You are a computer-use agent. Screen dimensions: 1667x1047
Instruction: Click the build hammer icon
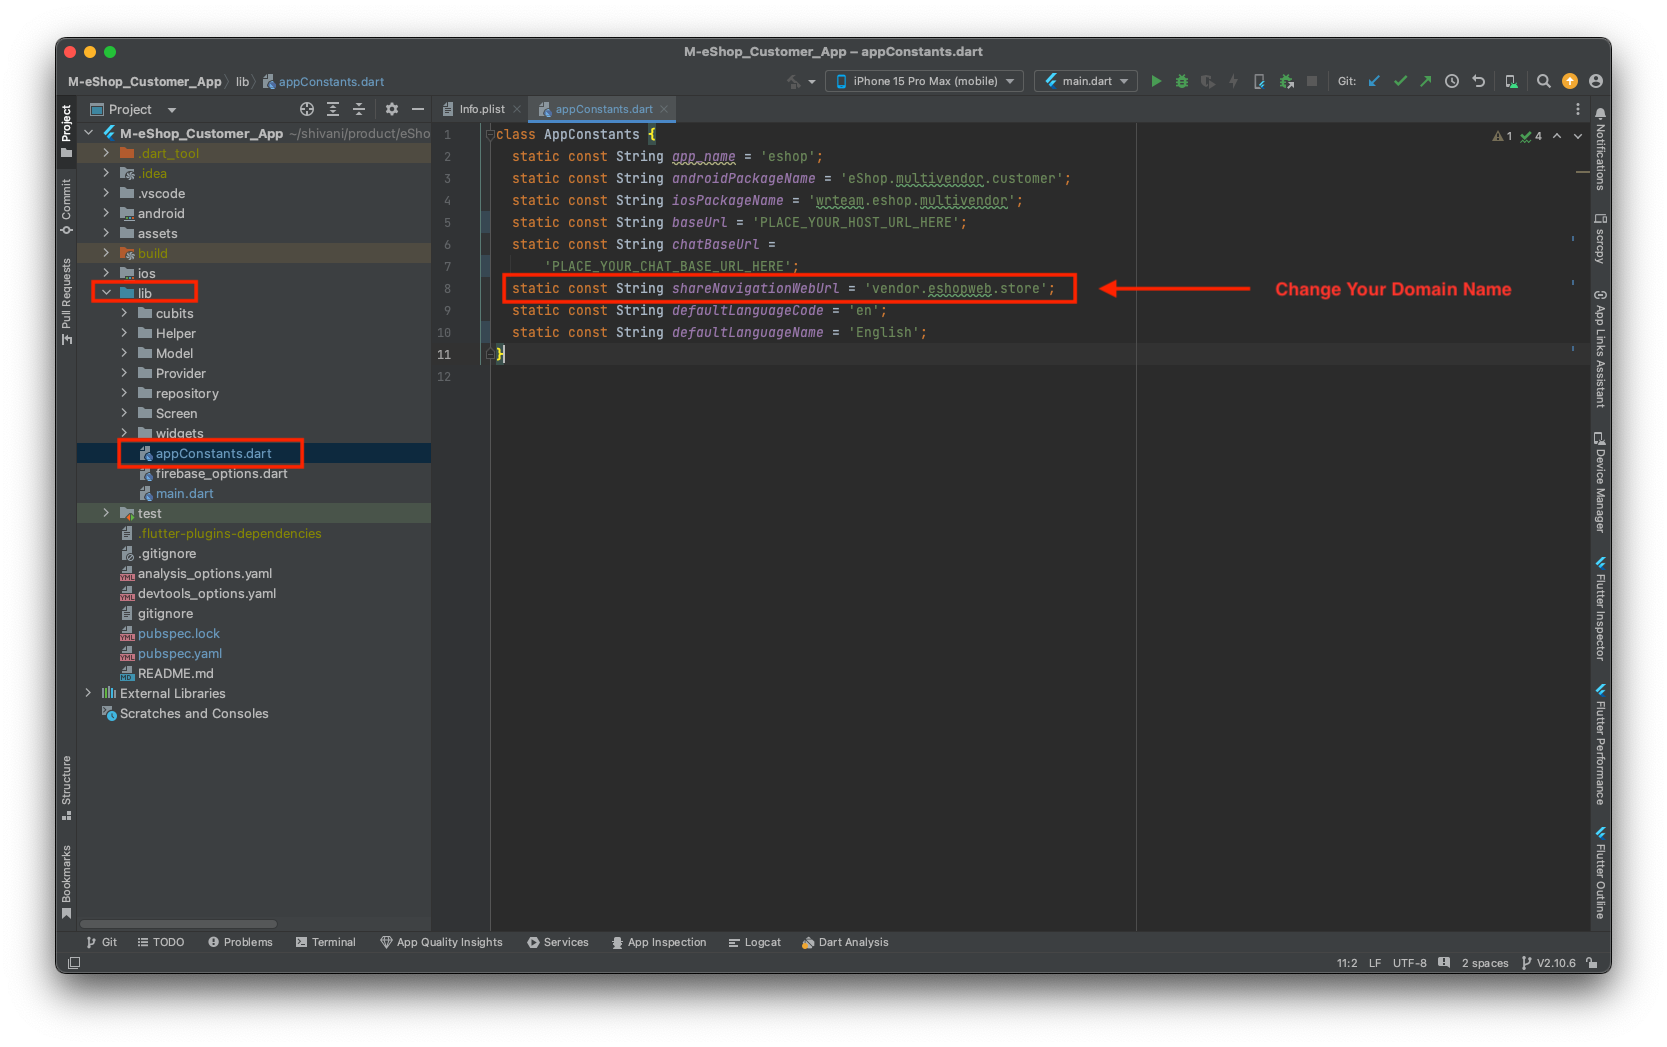click(794, 81)
